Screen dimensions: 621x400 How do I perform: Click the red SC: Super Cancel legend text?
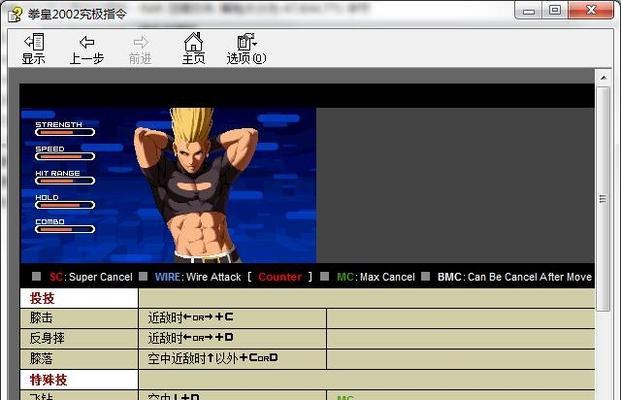(91, 277)
